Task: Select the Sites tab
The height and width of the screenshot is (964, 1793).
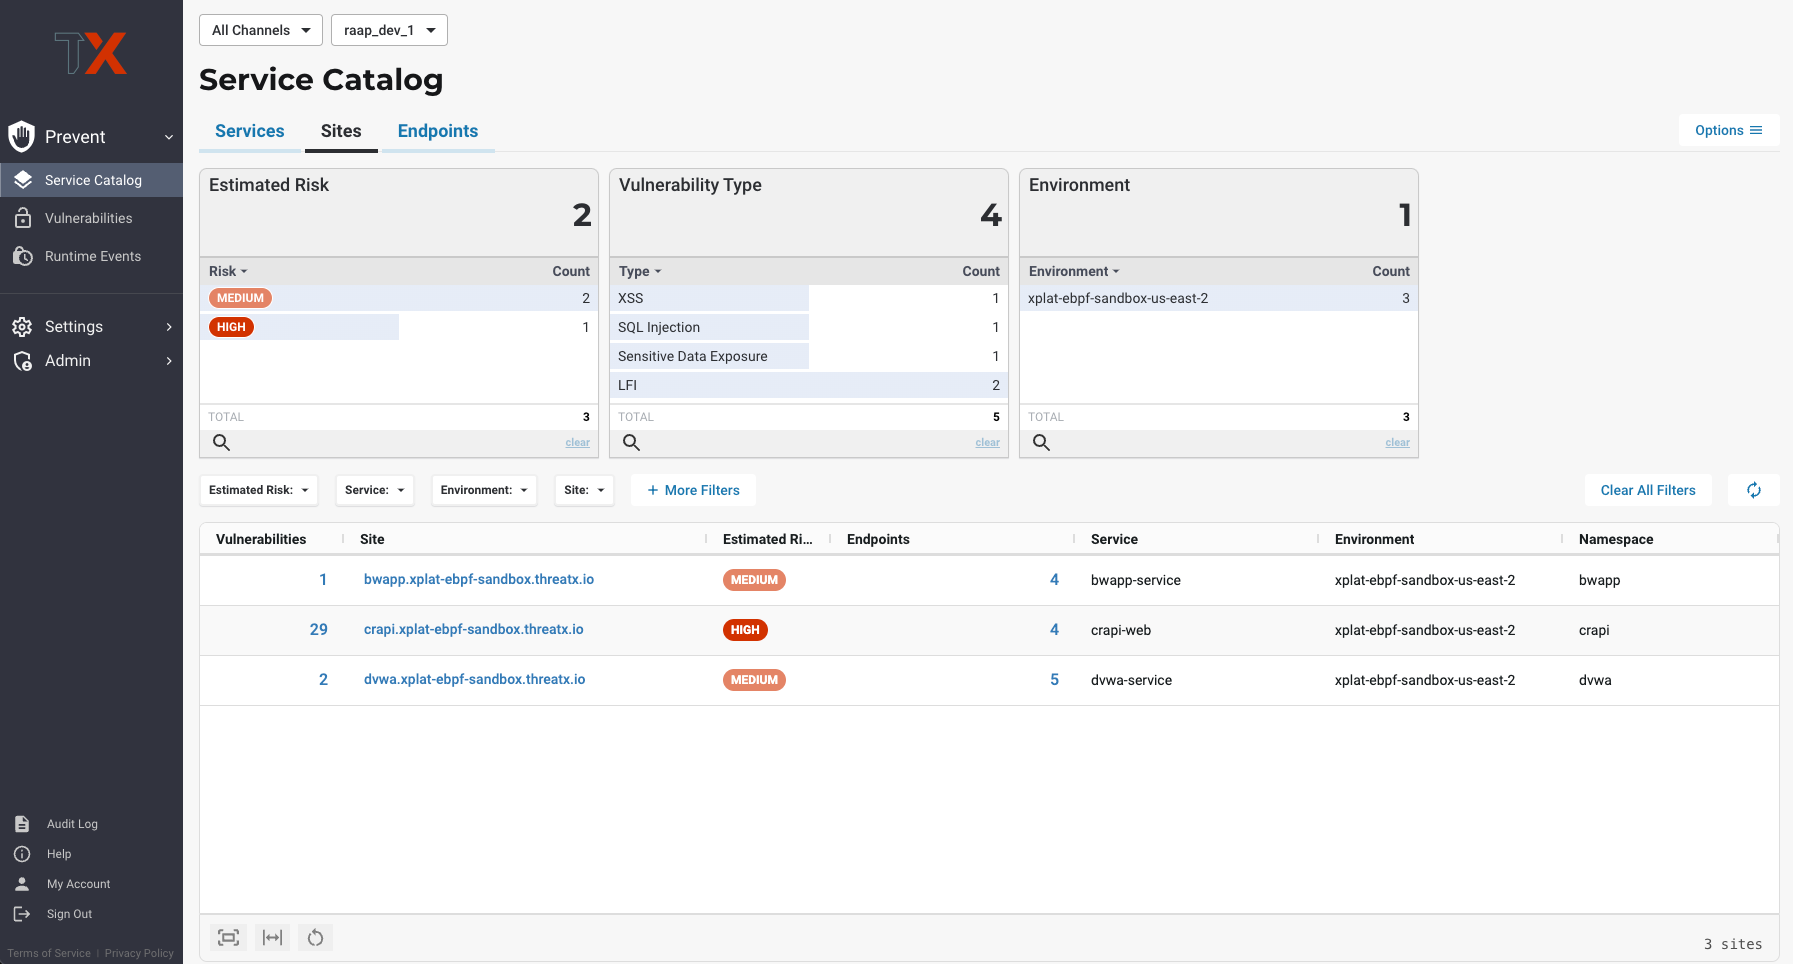Action: [341, 131]
